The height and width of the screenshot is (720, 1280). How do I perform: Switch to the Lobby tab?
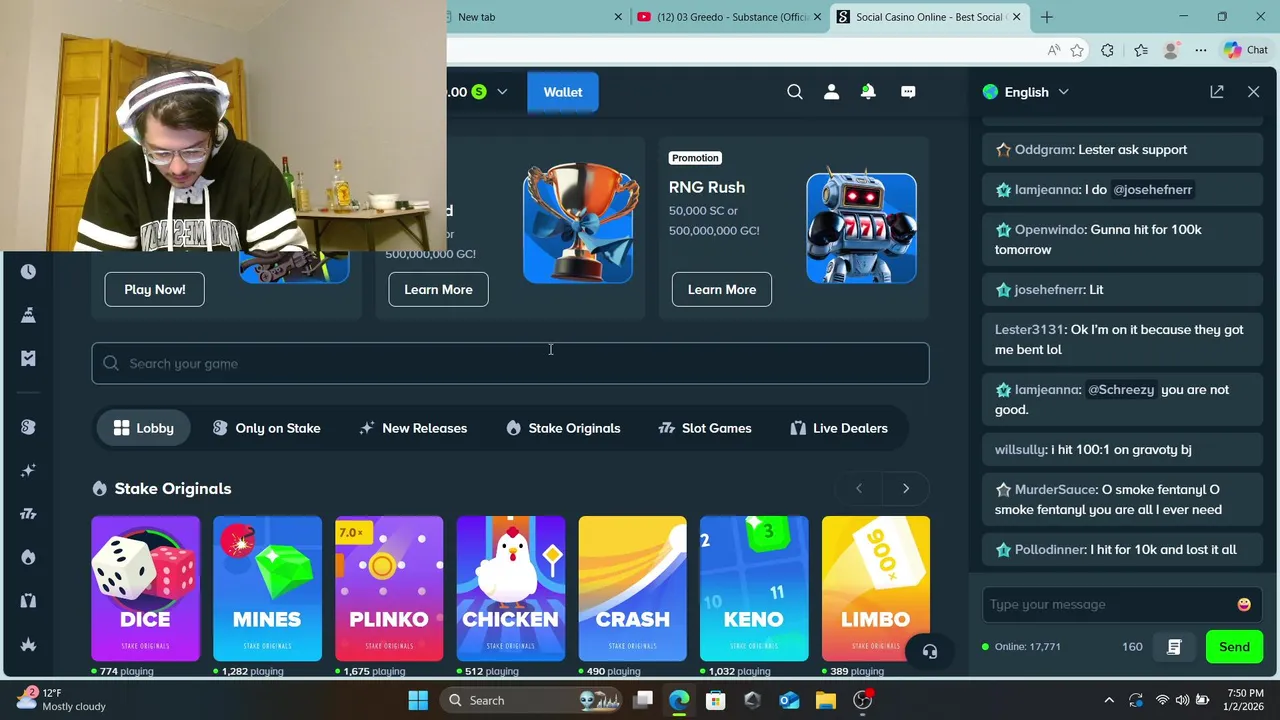click(x=144, y=428)
